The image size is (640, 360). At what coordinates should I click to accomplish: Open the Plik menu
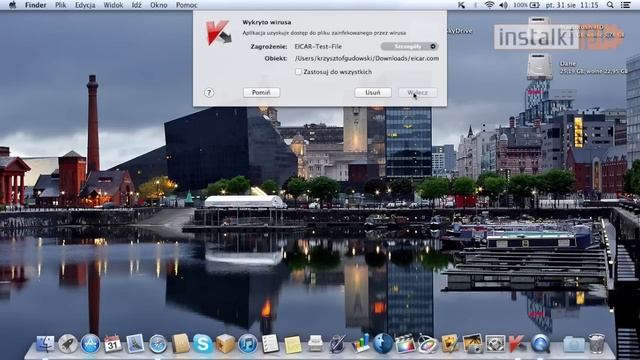click(x=61, y=5)
